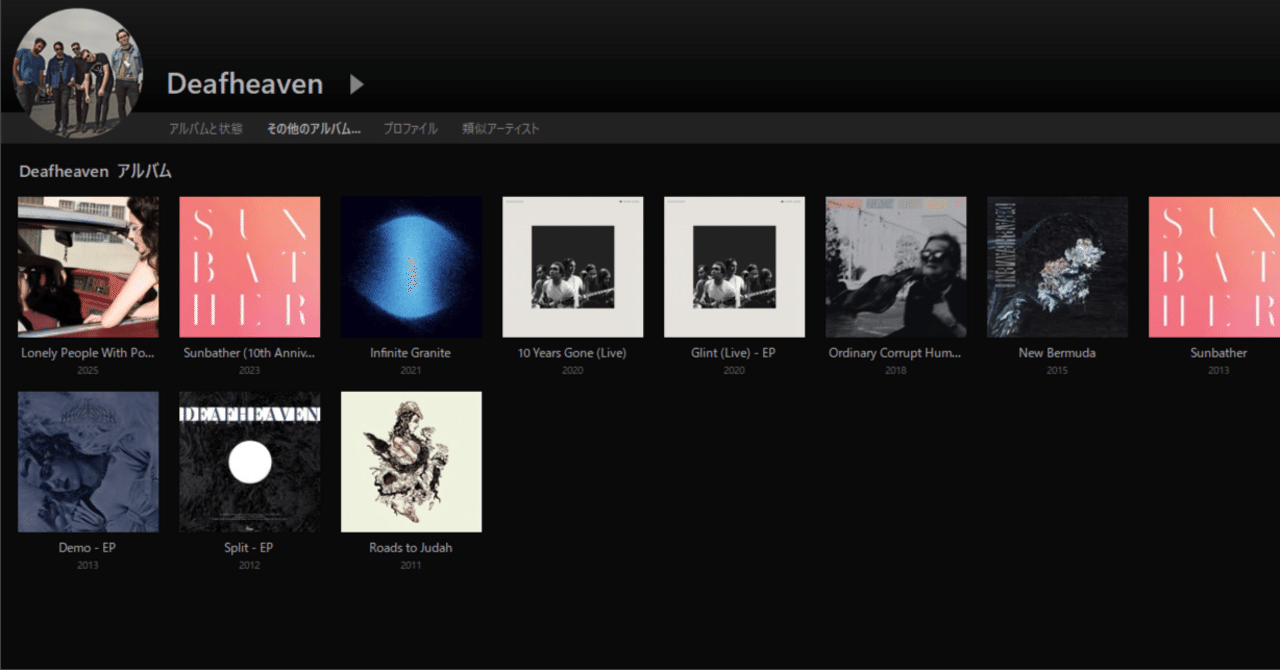Viewport: 1280px width, 670px height.
Task: Open the Glint (Live) - EP cover
Action: [x=734, y=267]
